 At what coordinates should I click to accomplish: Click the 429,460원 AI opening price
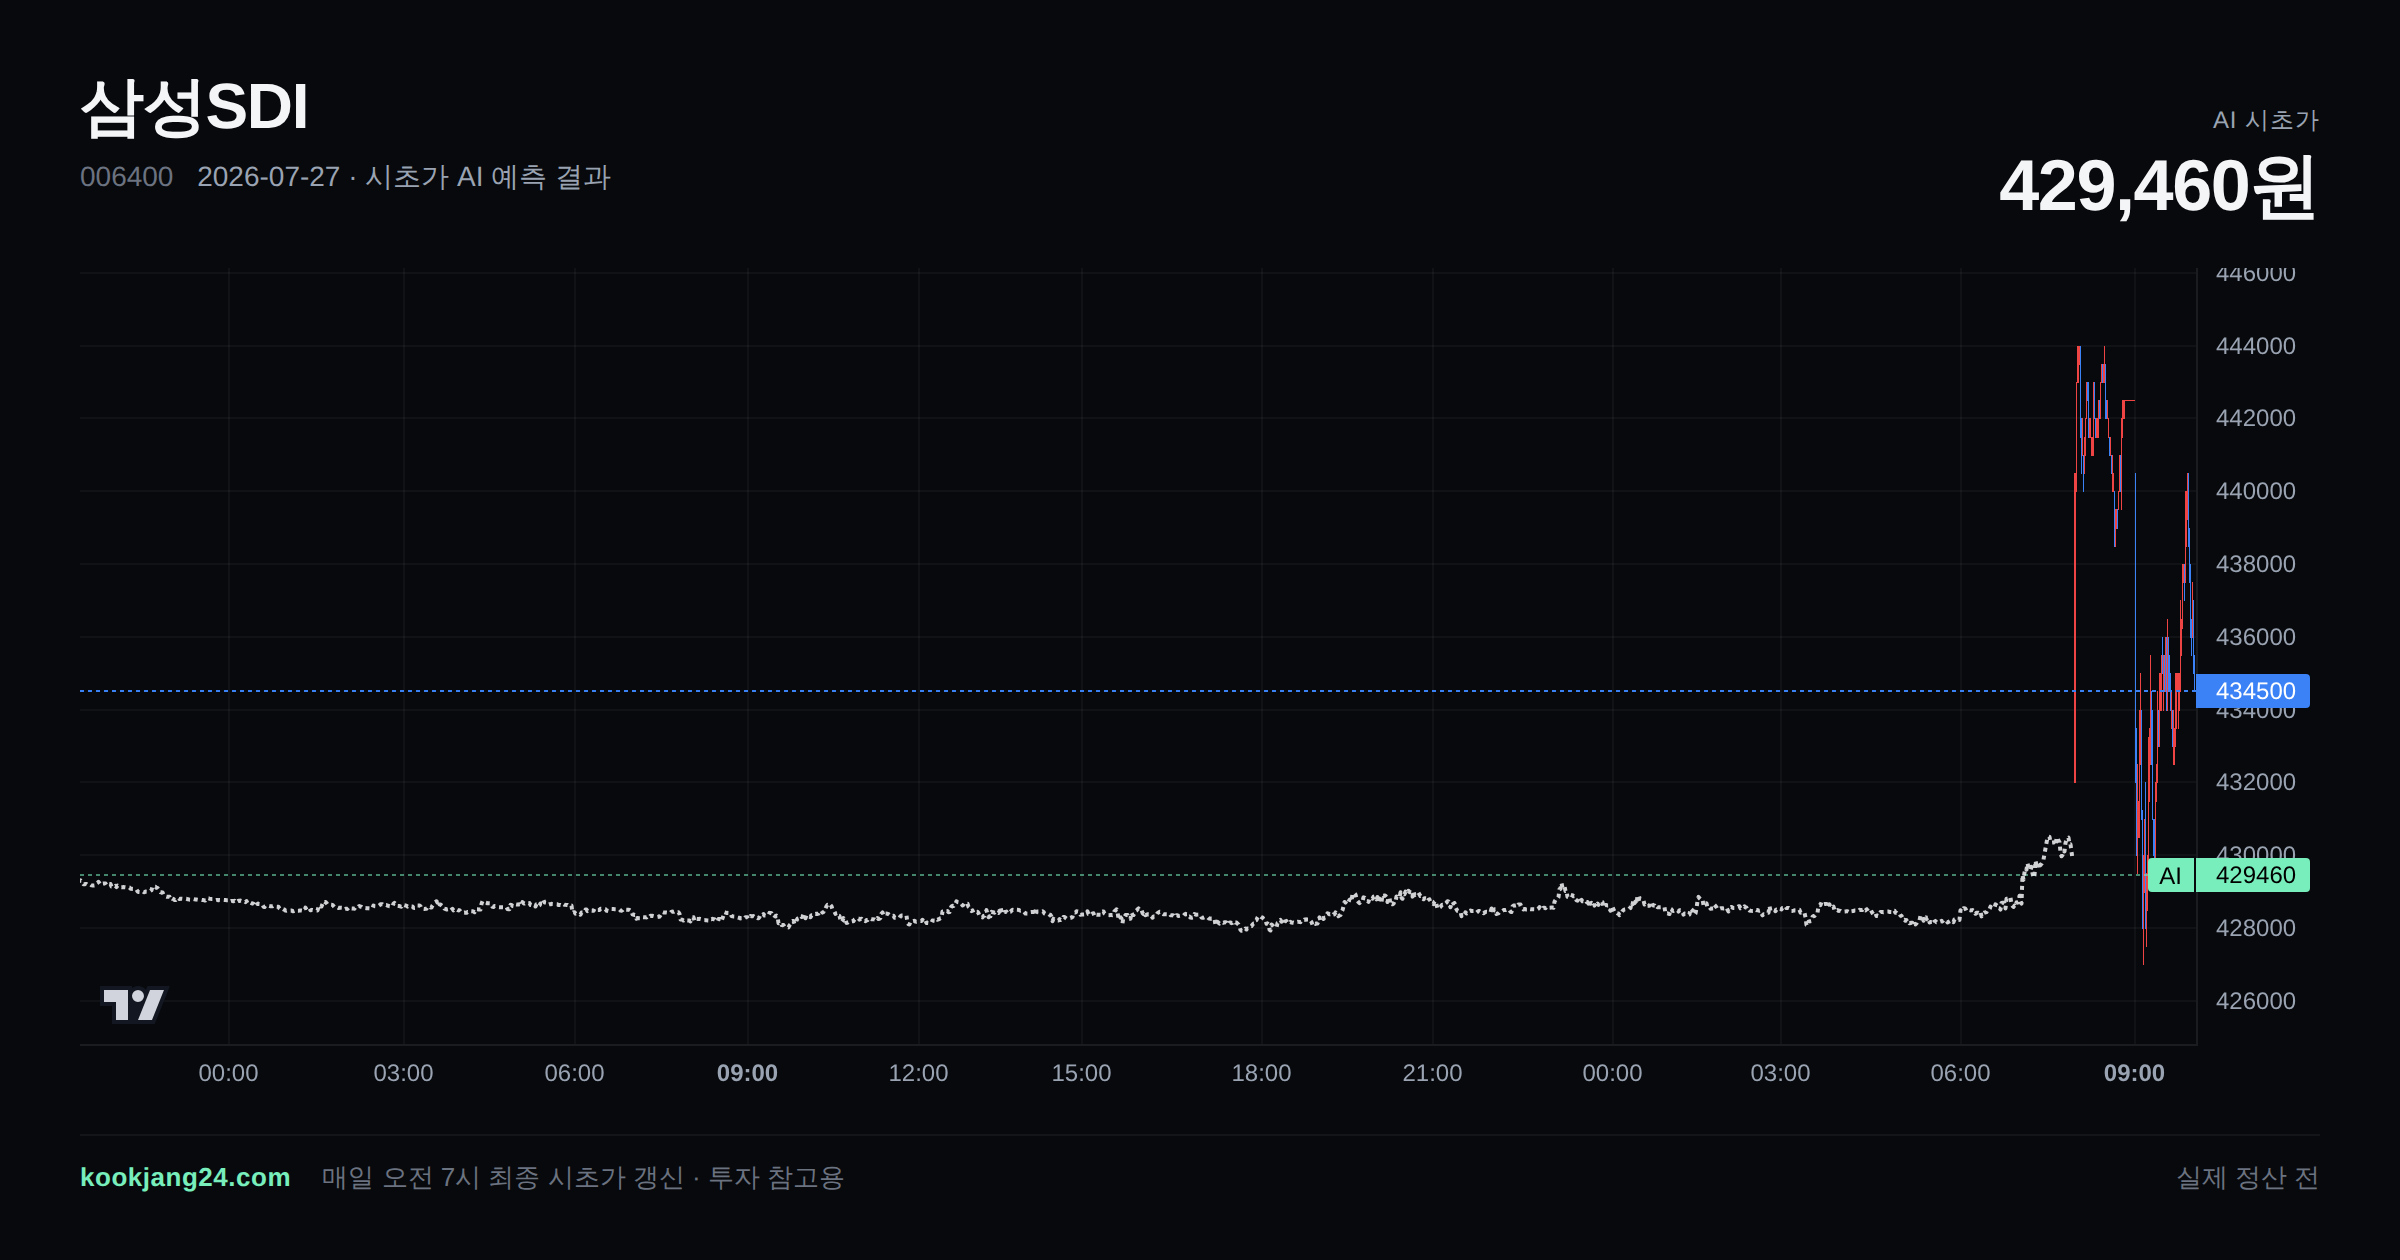[x=2157, y=186]
